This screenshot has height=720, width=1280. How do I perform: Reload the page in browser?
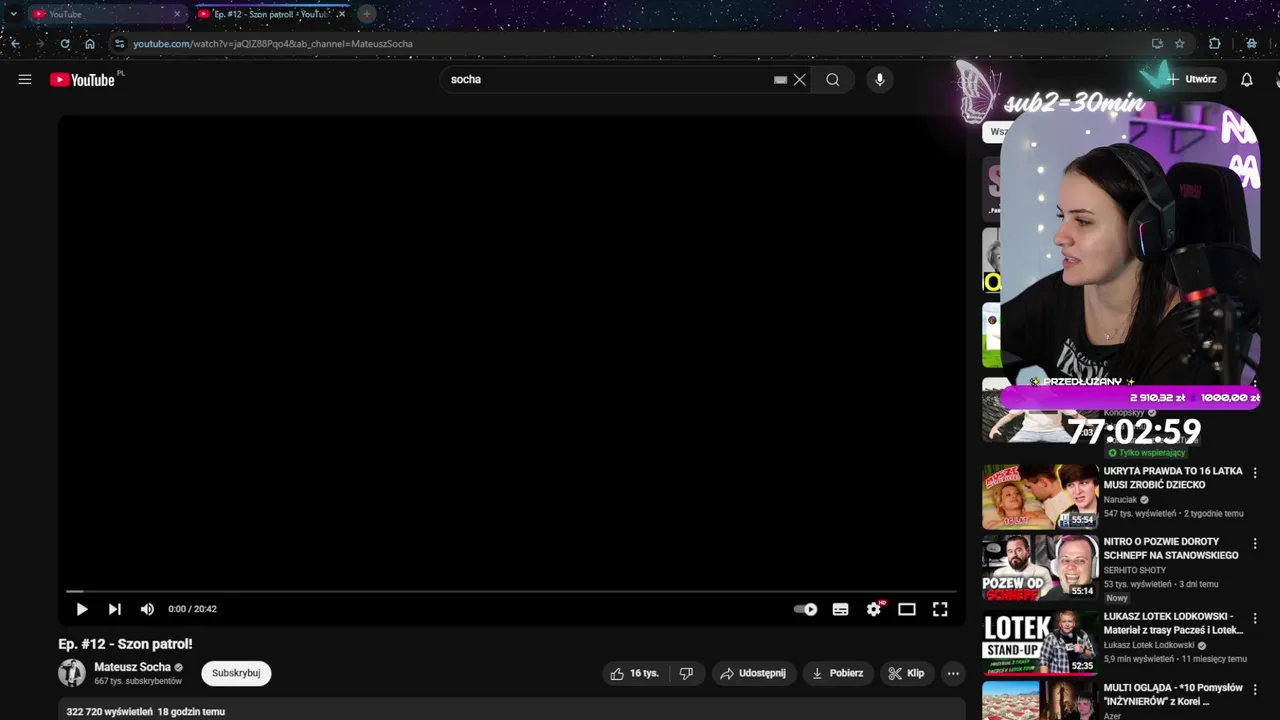(x=65, y=44)
